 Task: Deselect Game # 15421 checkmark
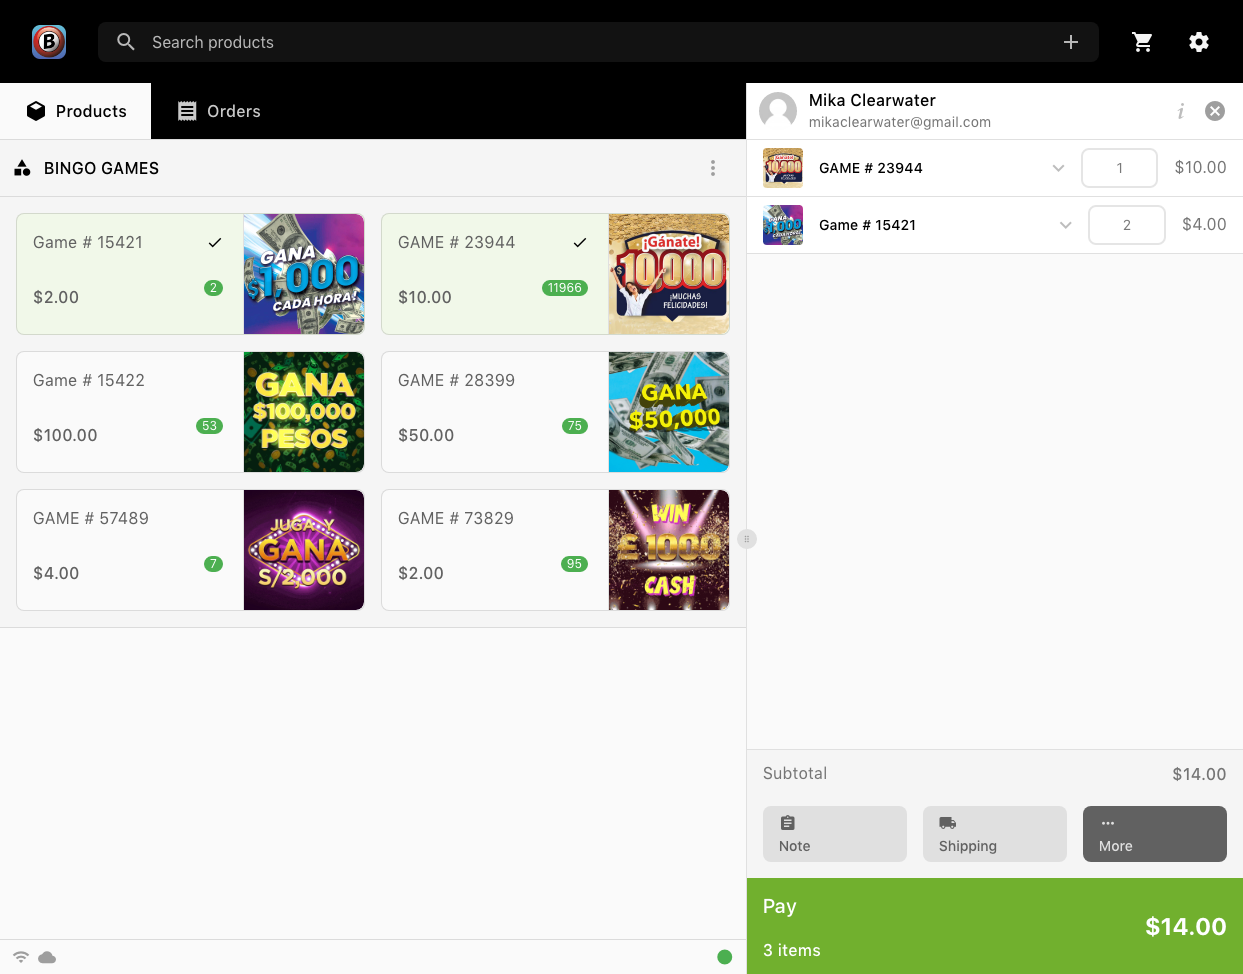pyautogui.click(x=213, y=241)
